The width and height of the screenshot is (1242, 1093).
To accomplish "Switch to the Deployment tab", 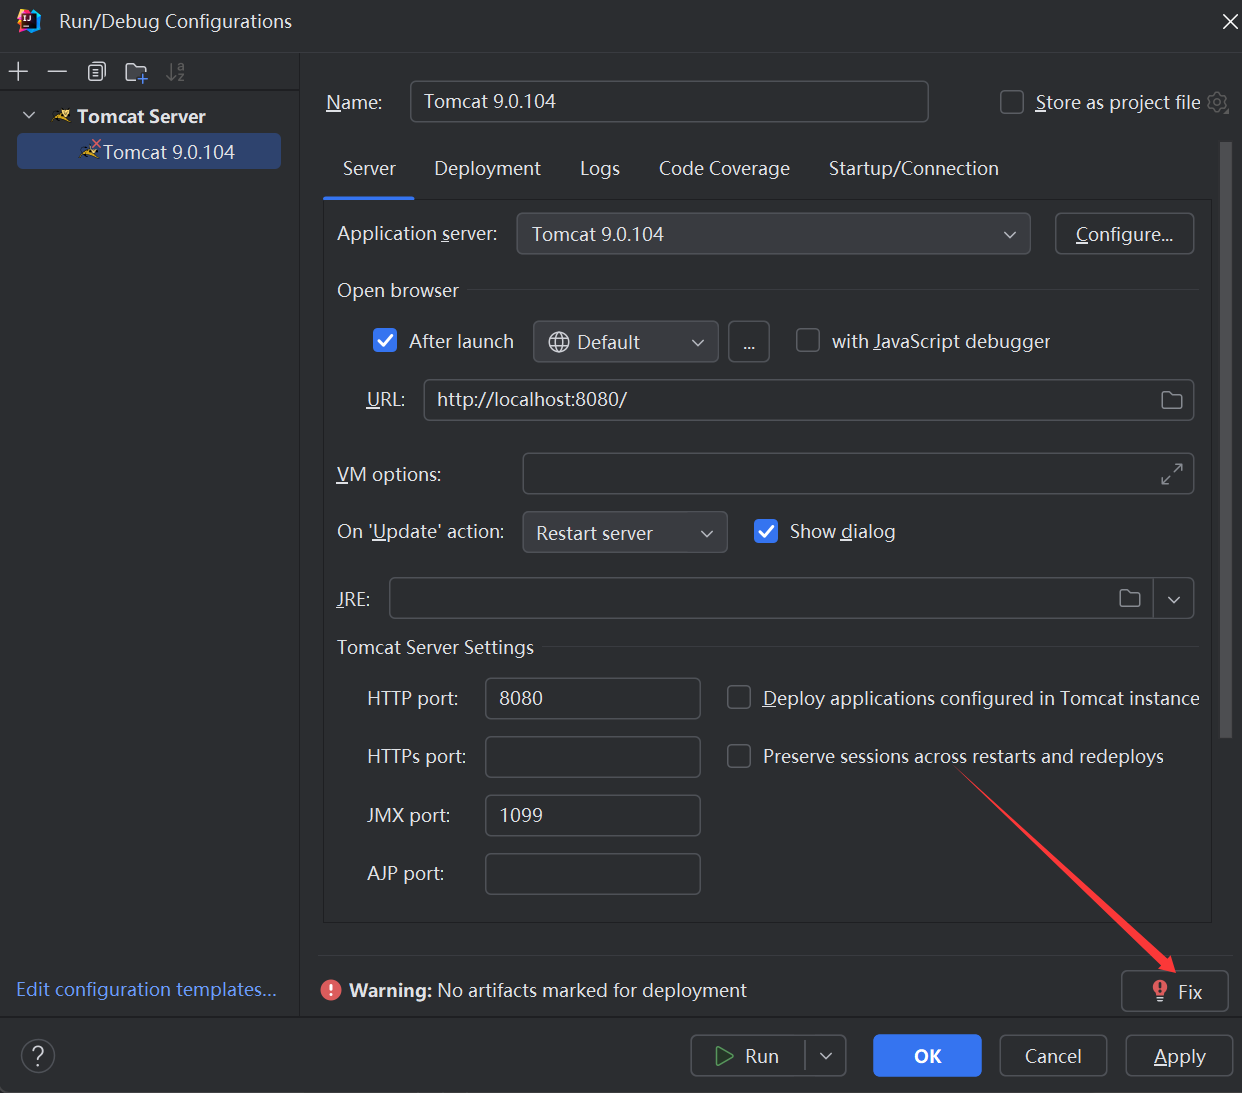I will click(x=487, y=169).
